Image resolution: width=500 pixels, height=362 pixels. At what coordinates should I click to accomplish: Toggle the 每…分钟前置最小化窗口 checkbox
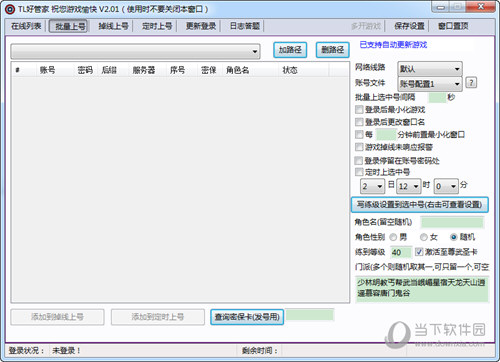359,134
